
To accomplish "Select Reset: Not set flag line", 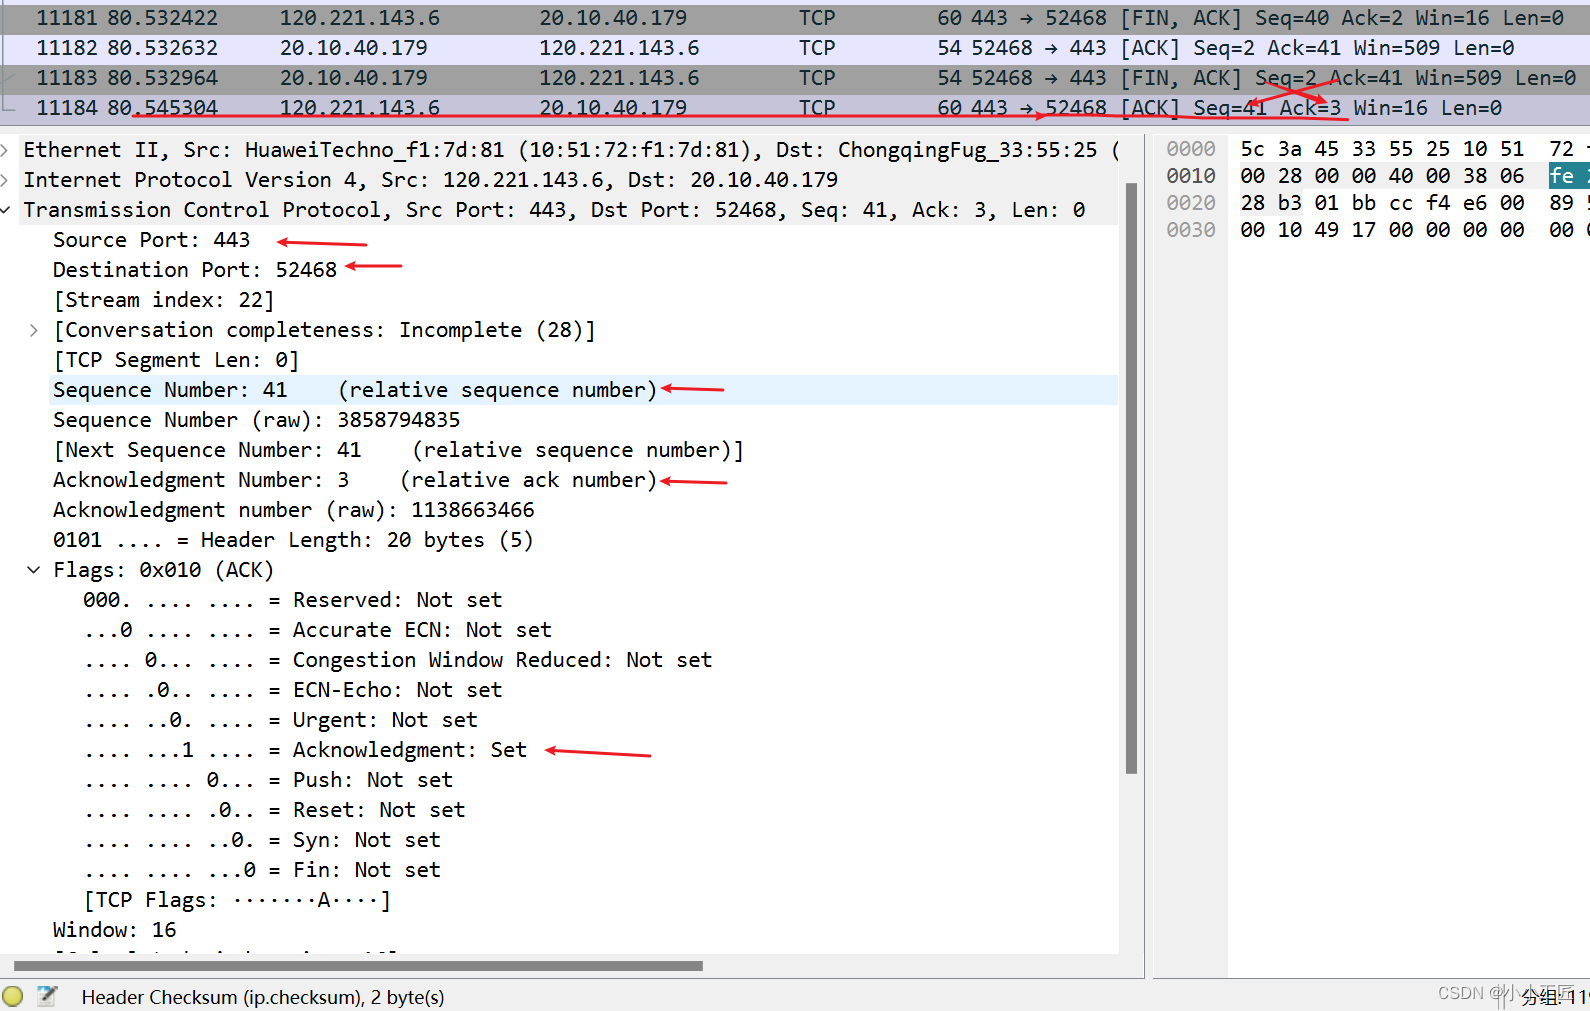I will pyautogui.click(x=274, y=810).
